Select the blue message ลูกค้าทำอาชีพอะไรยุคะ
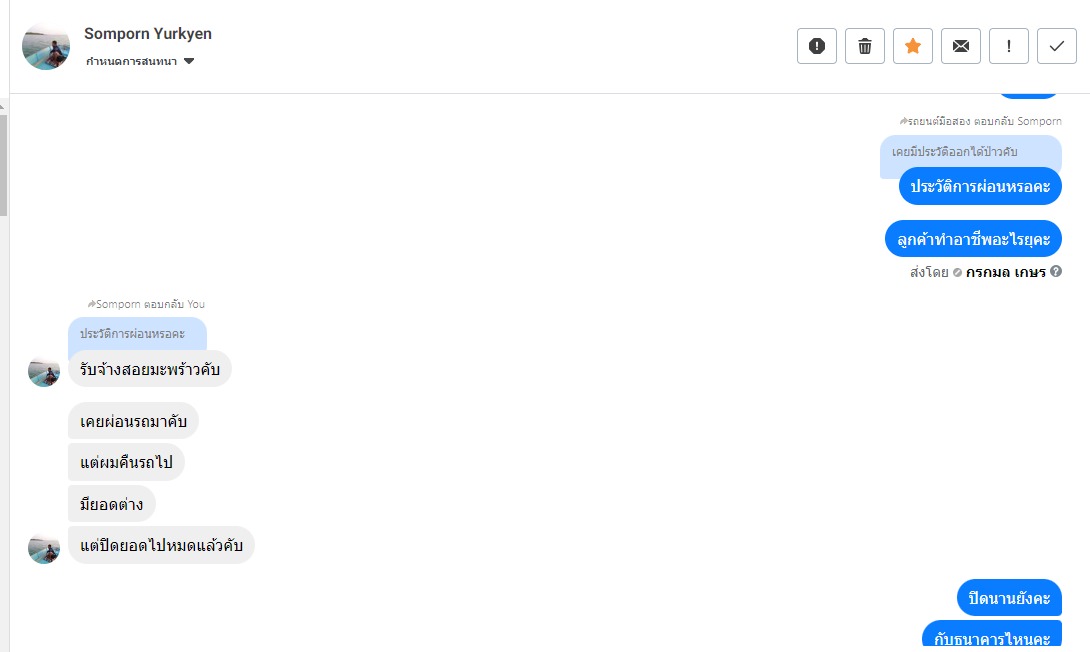Viewport: 1090px width, 652px height. coord(973,239)
